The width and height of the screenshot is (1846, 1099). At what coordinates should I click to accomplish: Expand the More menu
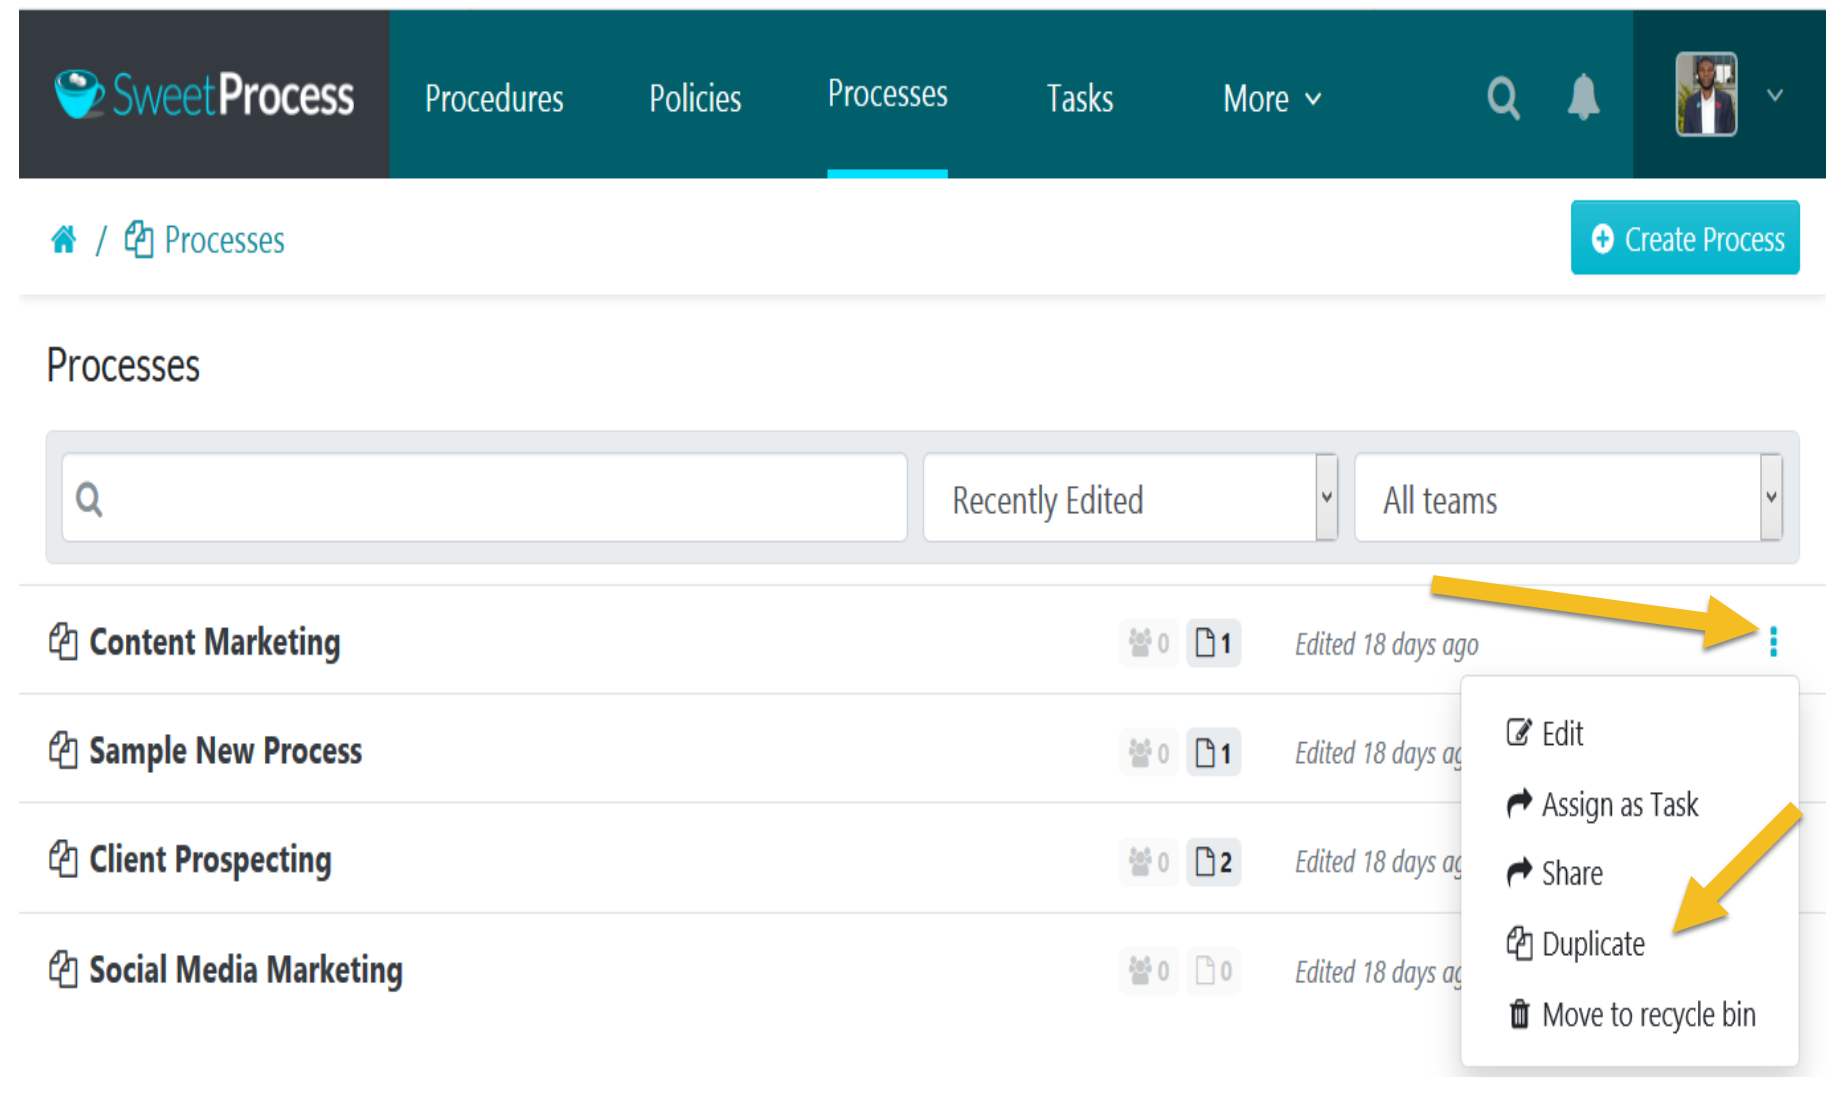[1272, 98]
